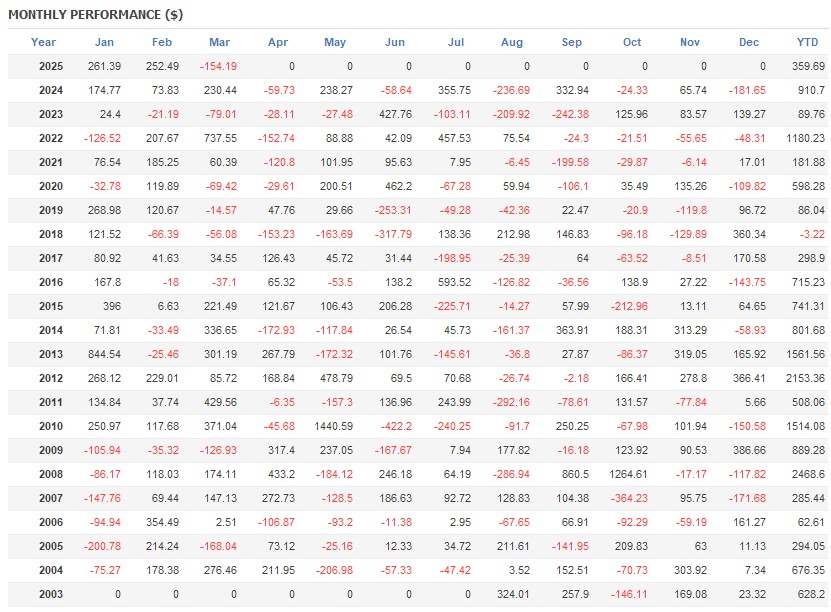Select the 737.55 March 2022 cell
Viewport: 831px width, 612px height.
[220, 138]
